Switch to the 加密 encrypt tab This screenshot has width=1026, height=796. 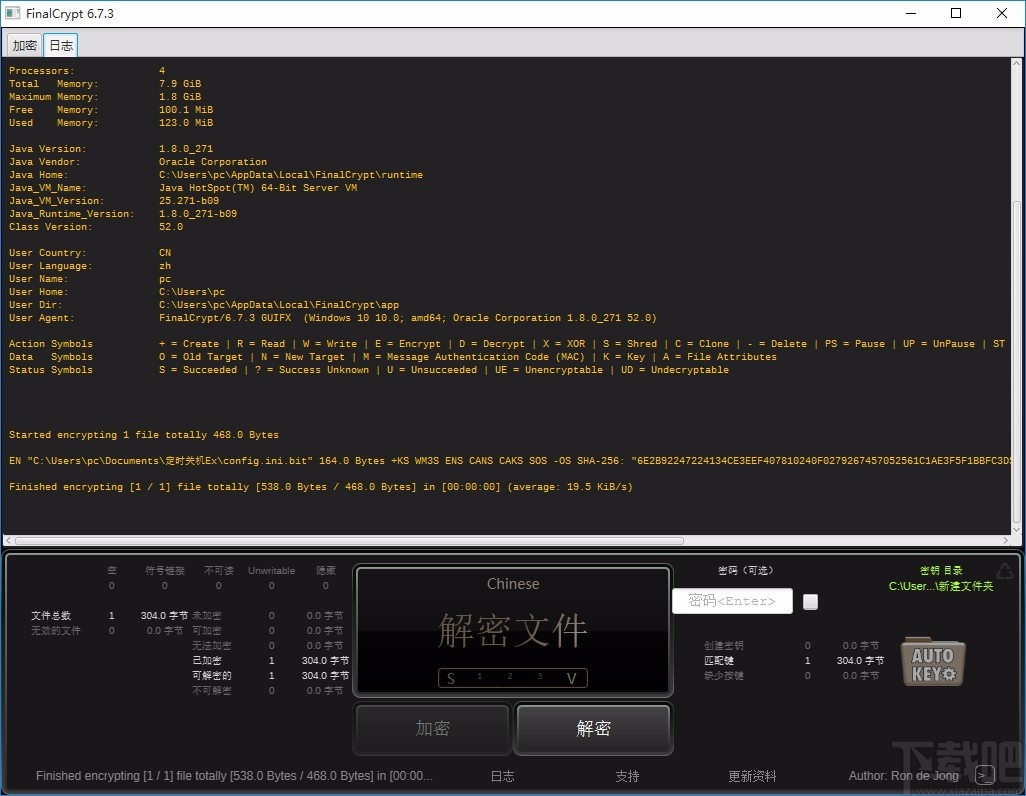(23, 44)
